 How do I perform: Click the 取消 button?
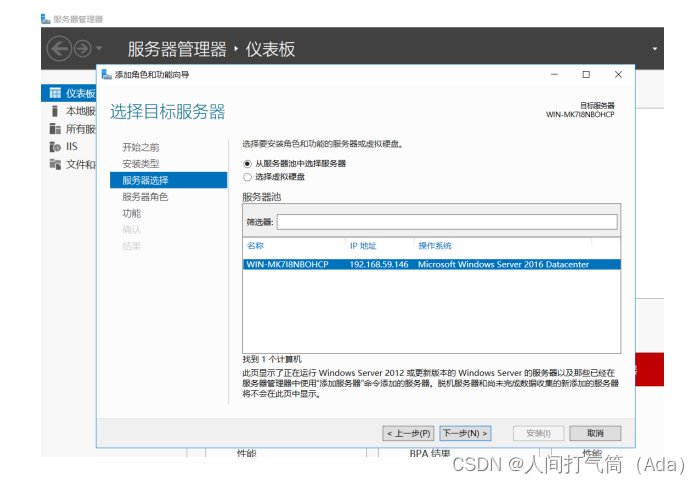[595, 433]
